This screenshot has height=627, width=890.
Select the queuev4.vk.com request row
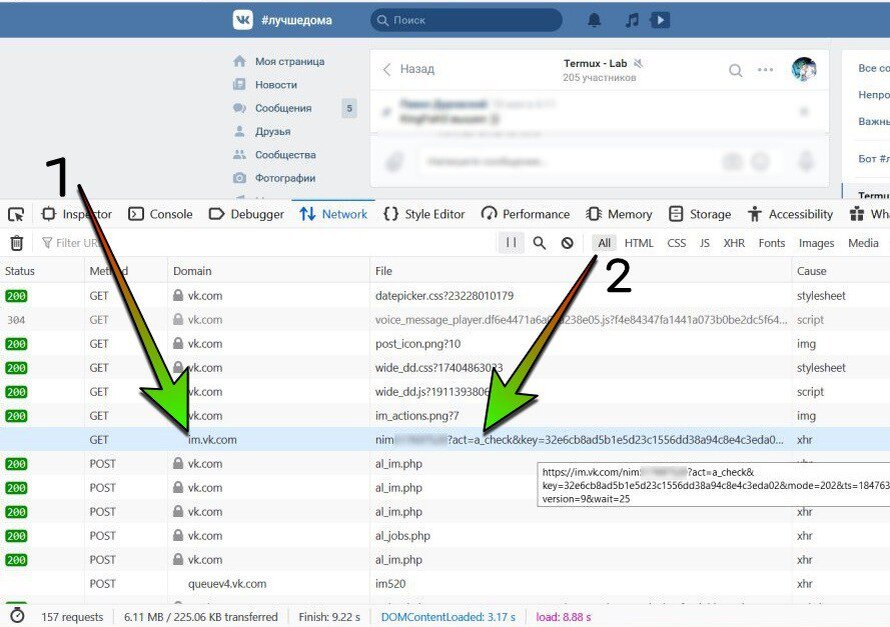445,583
